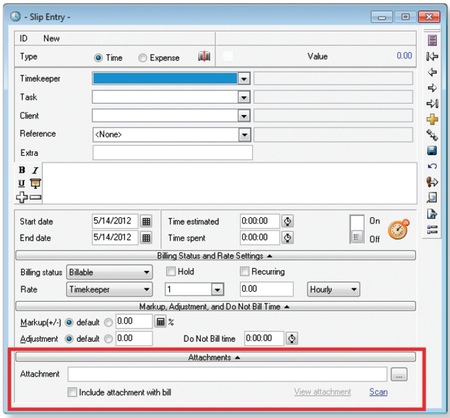450x418 pixels.
Task: Click clock icon next to Time estimated
Action: click(x=287, y=221)
